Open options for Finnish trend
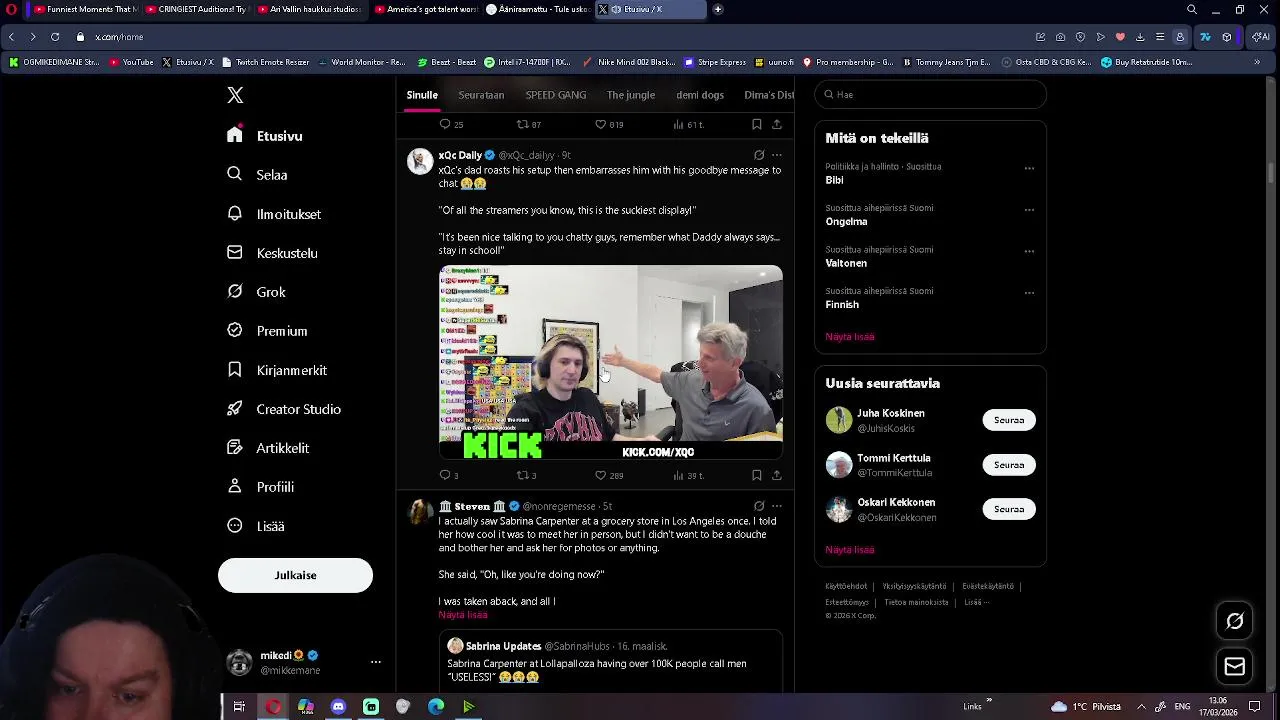 (1029, 293)
